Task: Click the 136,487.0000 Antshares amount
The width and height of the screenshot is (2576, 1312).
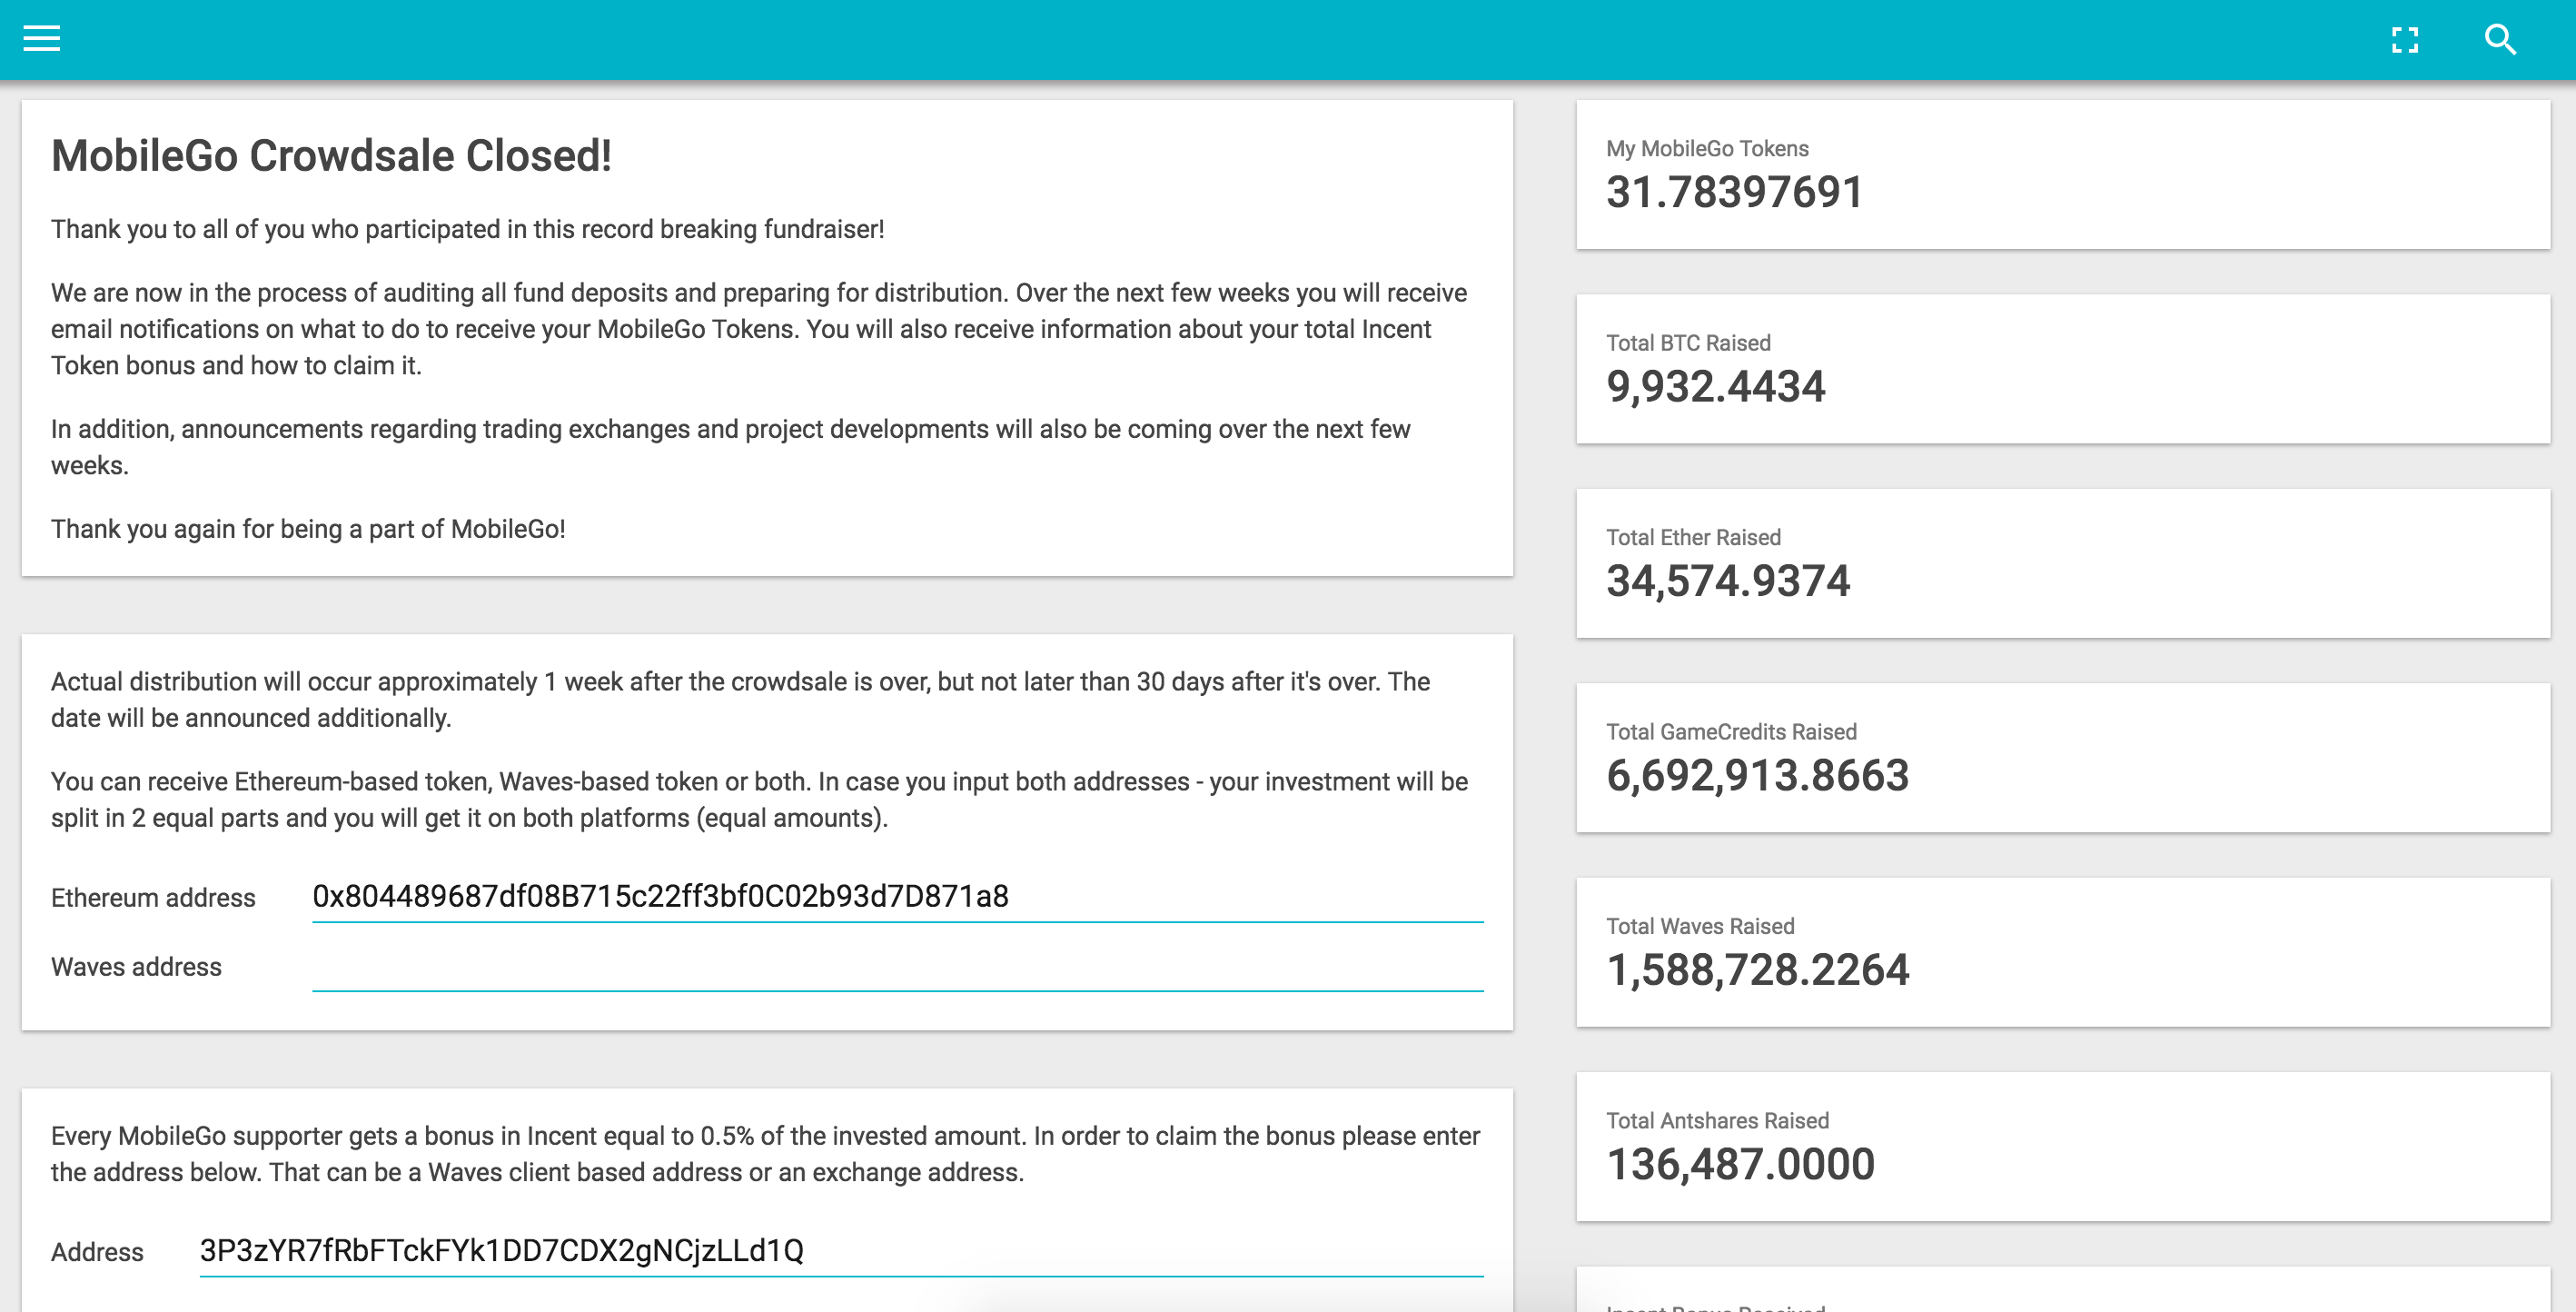Action: coord(1740,1165)
